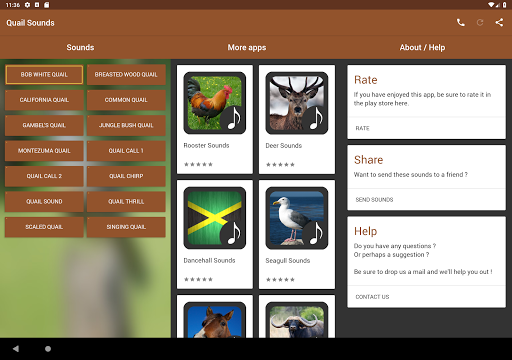Viewport: 512px width, 360px height.
Task: Tap the Android home circle button
Action: (48, 349)
